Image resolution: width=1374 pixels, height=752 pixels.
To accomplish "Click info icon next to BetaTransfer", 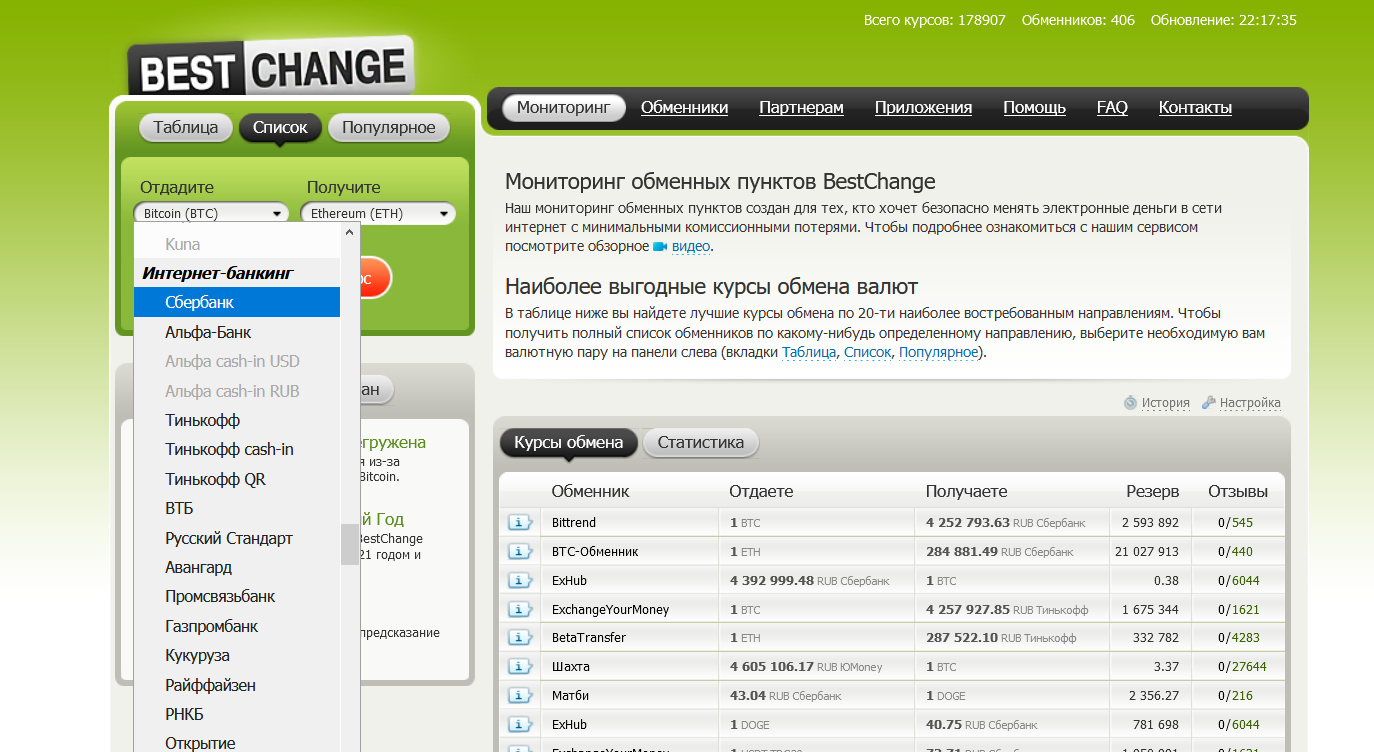I will (x=520, y=638).
